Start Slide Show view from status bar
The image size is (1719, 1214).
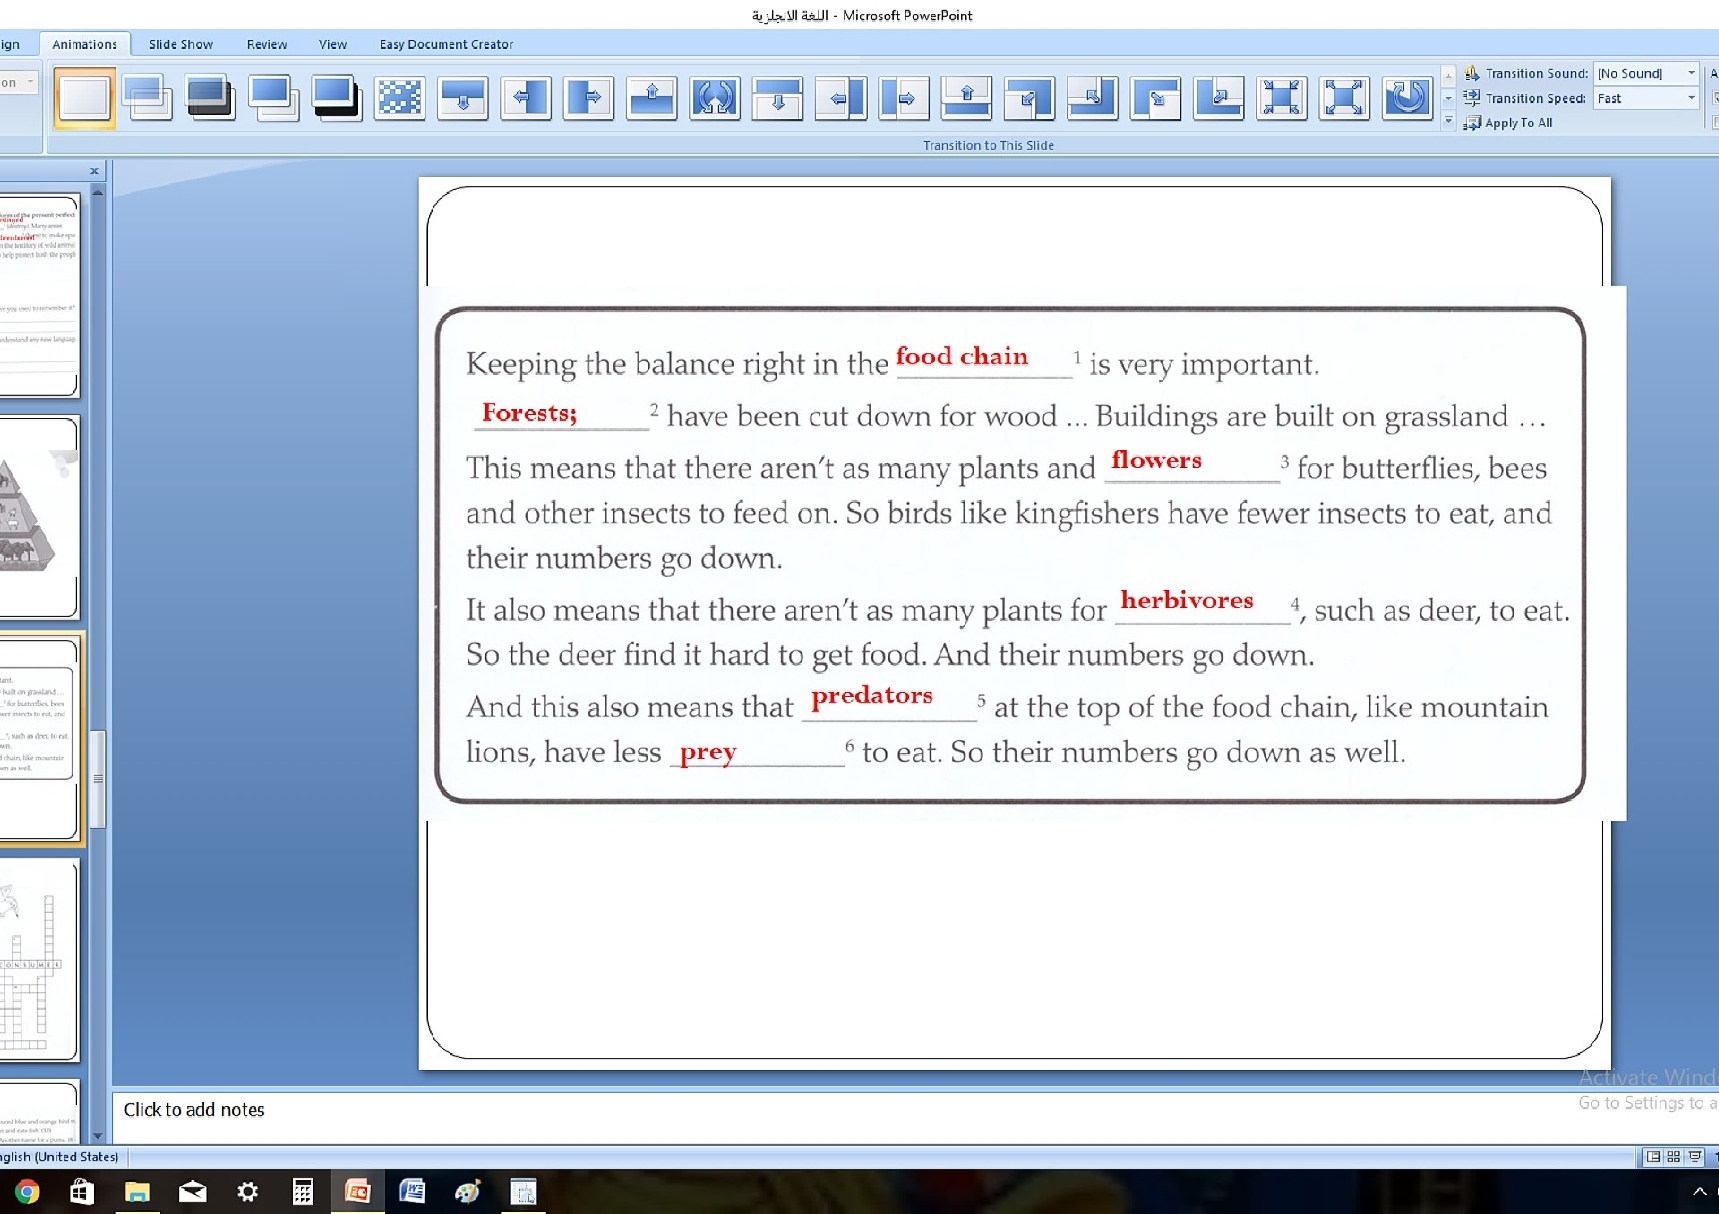pos(1694,1156)
